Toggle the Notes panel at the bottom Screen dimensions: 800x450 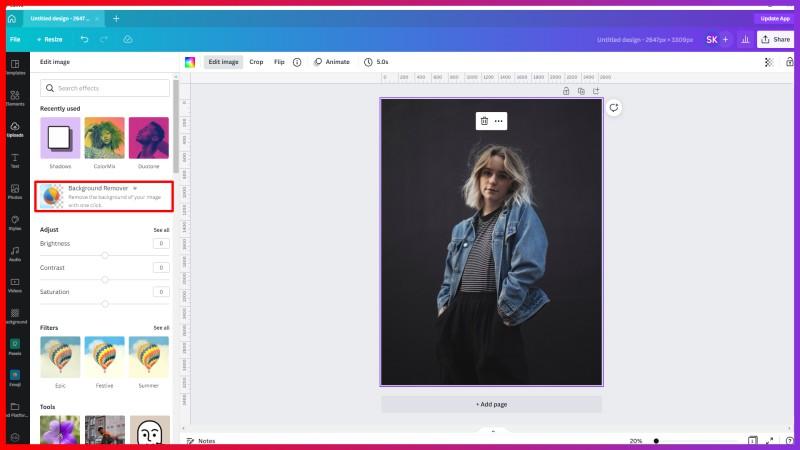200,440
